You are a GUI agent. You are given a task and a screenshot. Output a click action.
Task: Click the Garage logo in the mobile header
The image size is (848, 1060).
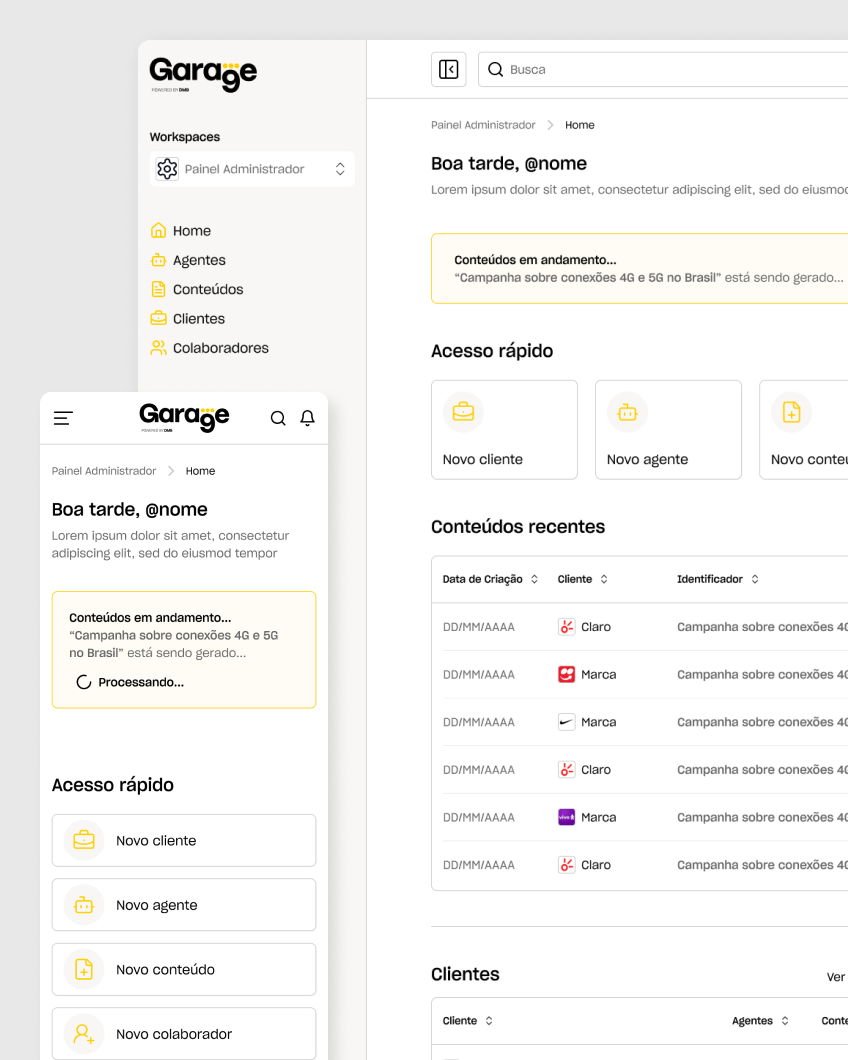[x=184, y=417]
